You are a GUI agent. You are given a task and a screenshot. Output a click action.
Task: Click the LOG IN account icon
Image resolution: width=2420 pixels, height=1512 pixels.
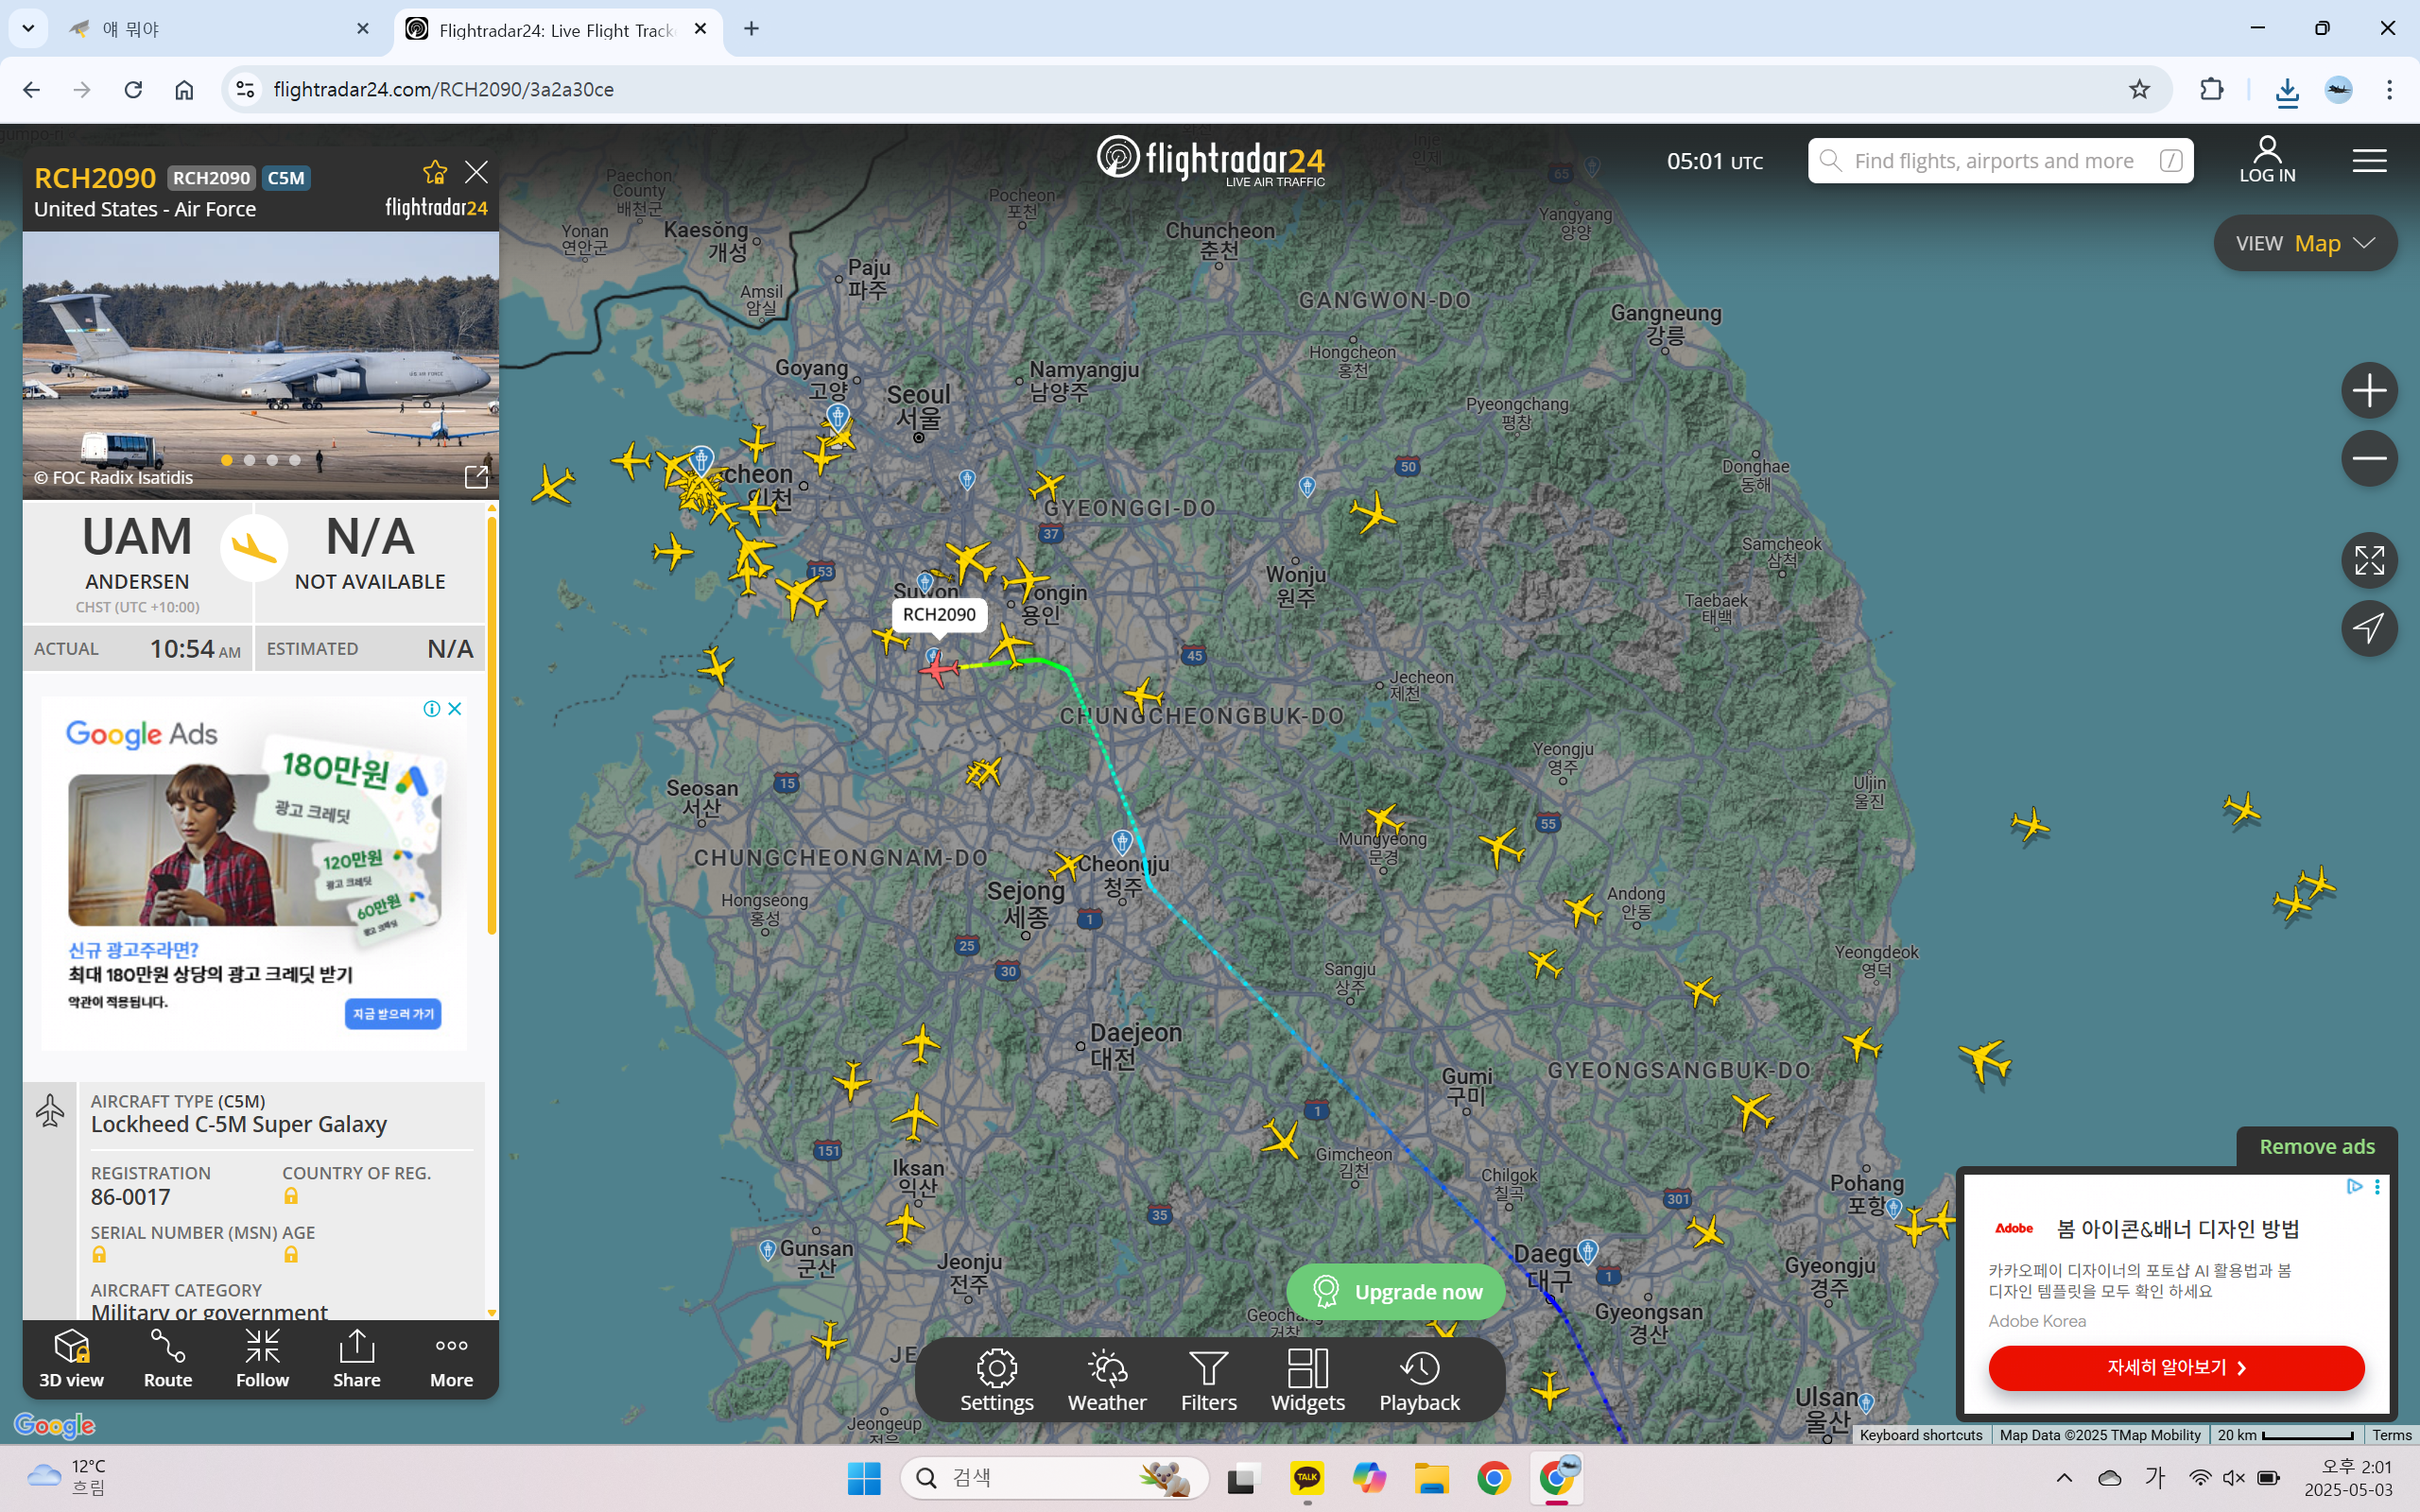[x=2267, y=160]
